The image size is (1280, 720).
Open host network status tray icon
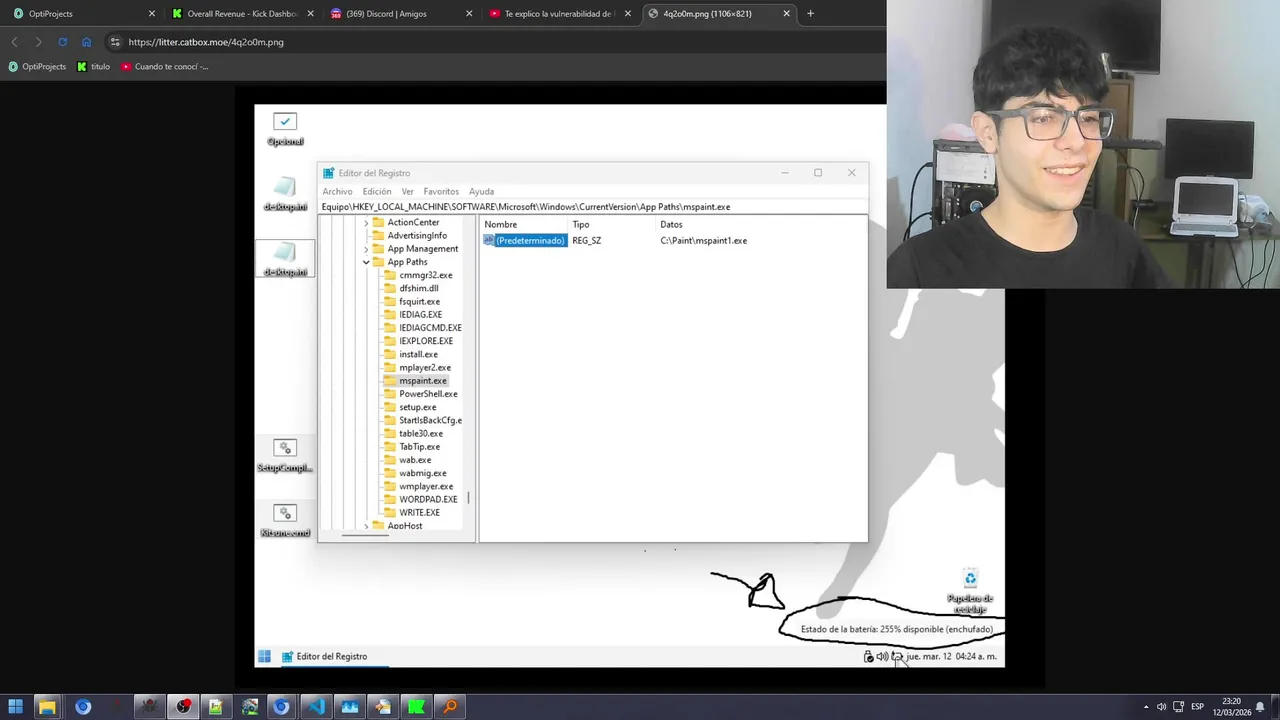click(x=1180, y=707)
